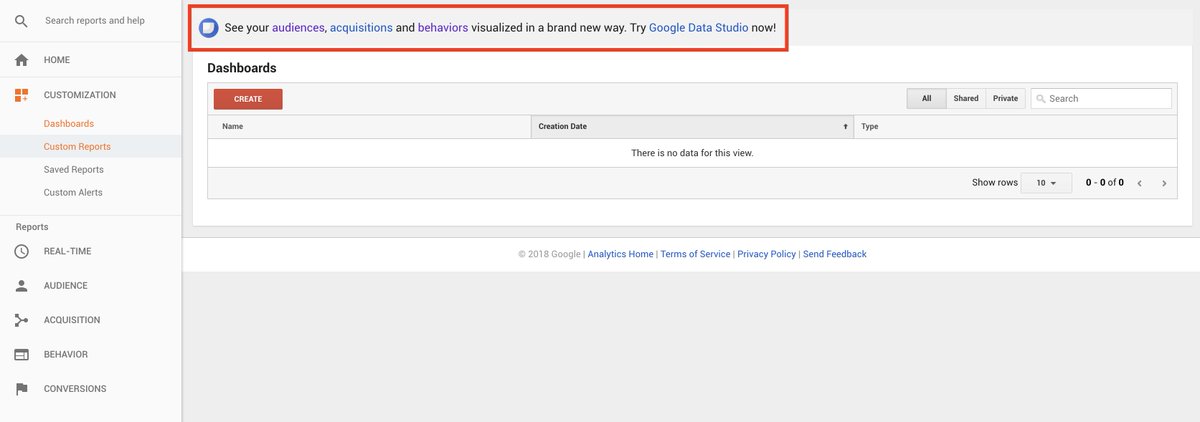The image size is (1200, 422).
Task: Click the Behavior window icon
Action: (x=21, y=354)
